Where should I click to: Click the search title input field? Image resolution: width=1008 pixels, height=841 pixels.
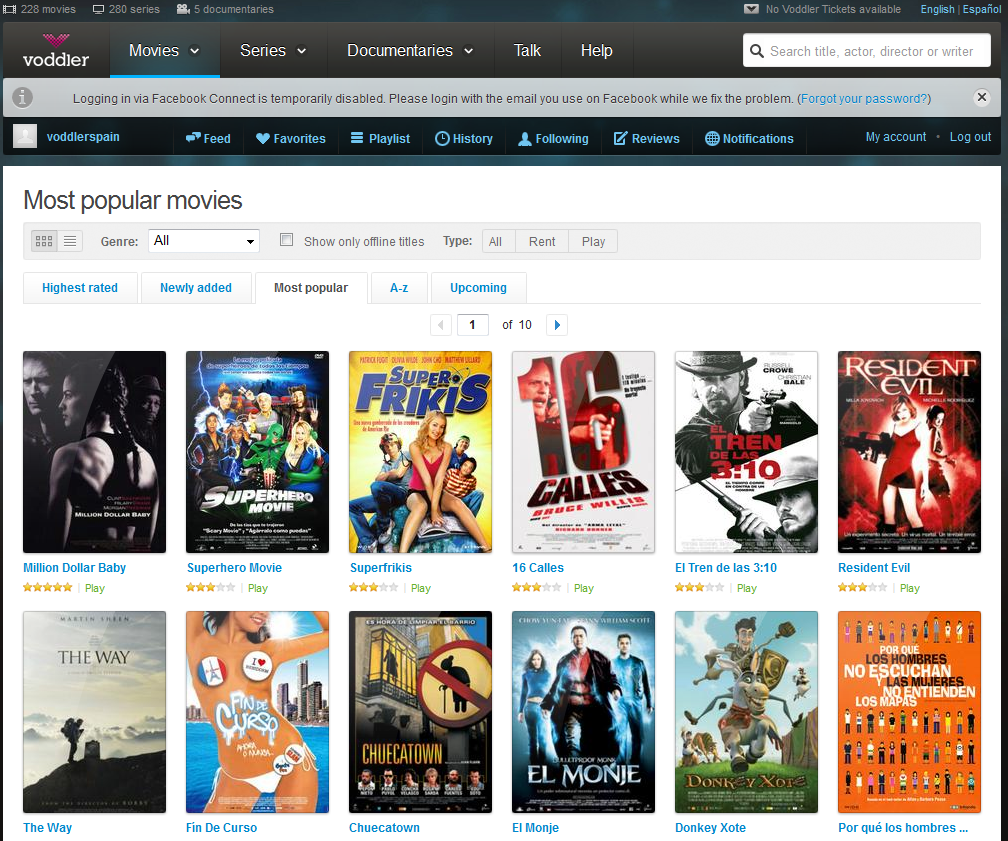click(866, 51)
